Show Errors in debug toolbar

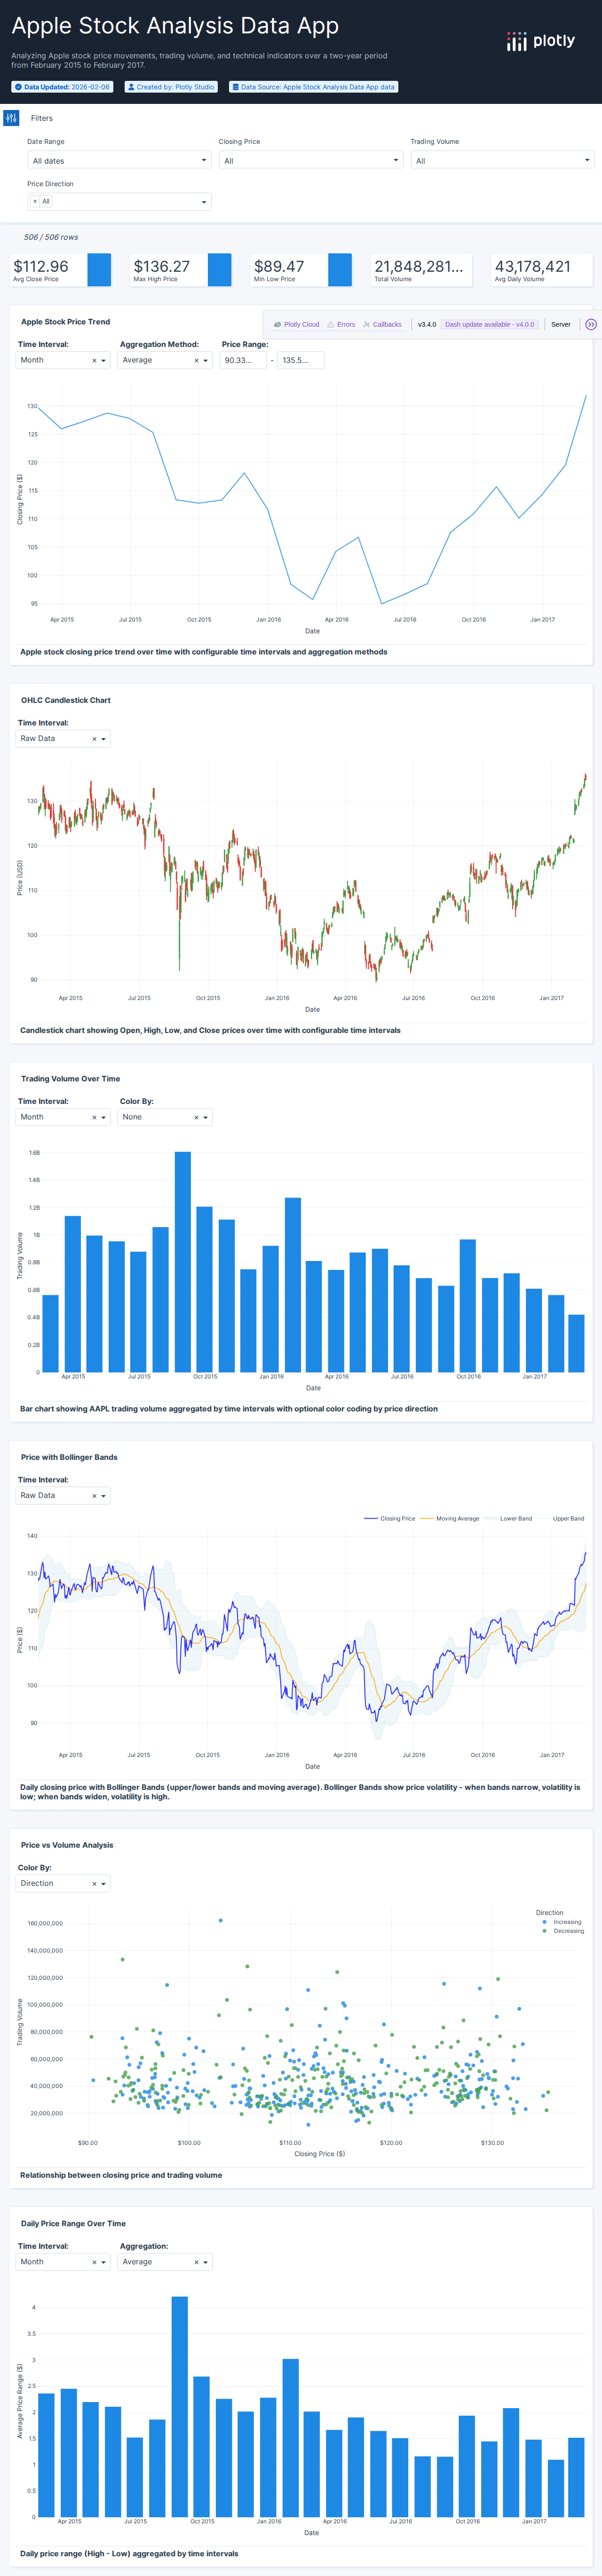click(x=341, y=324)
